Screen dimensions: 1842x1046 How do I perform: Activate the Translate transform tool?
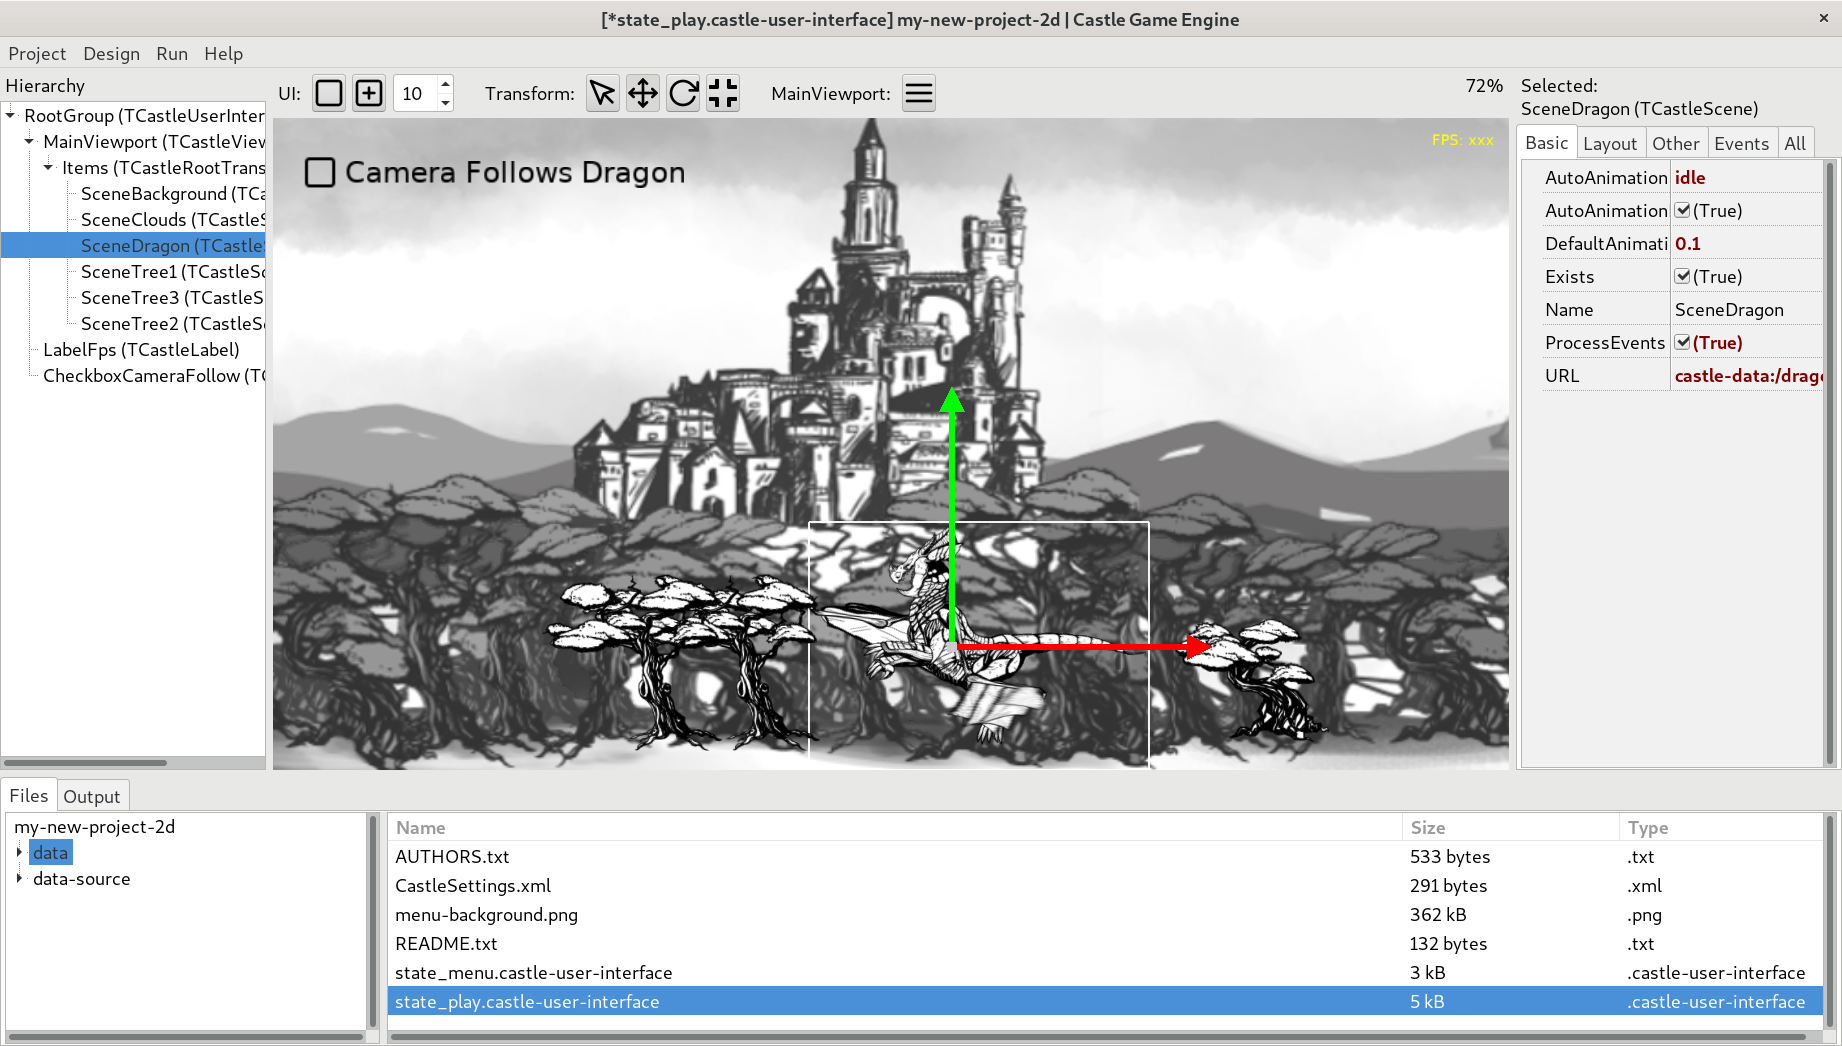[x=642, y=93]
